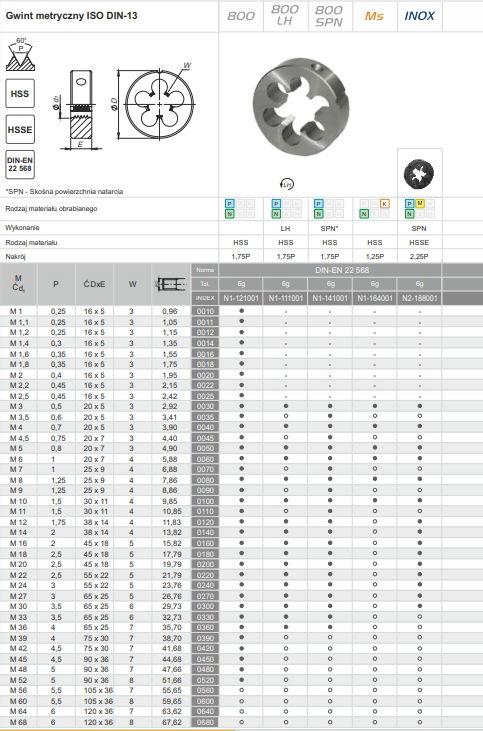Click the HSSE badge icon
Screen dimensions: 483x731
(20, 129)
